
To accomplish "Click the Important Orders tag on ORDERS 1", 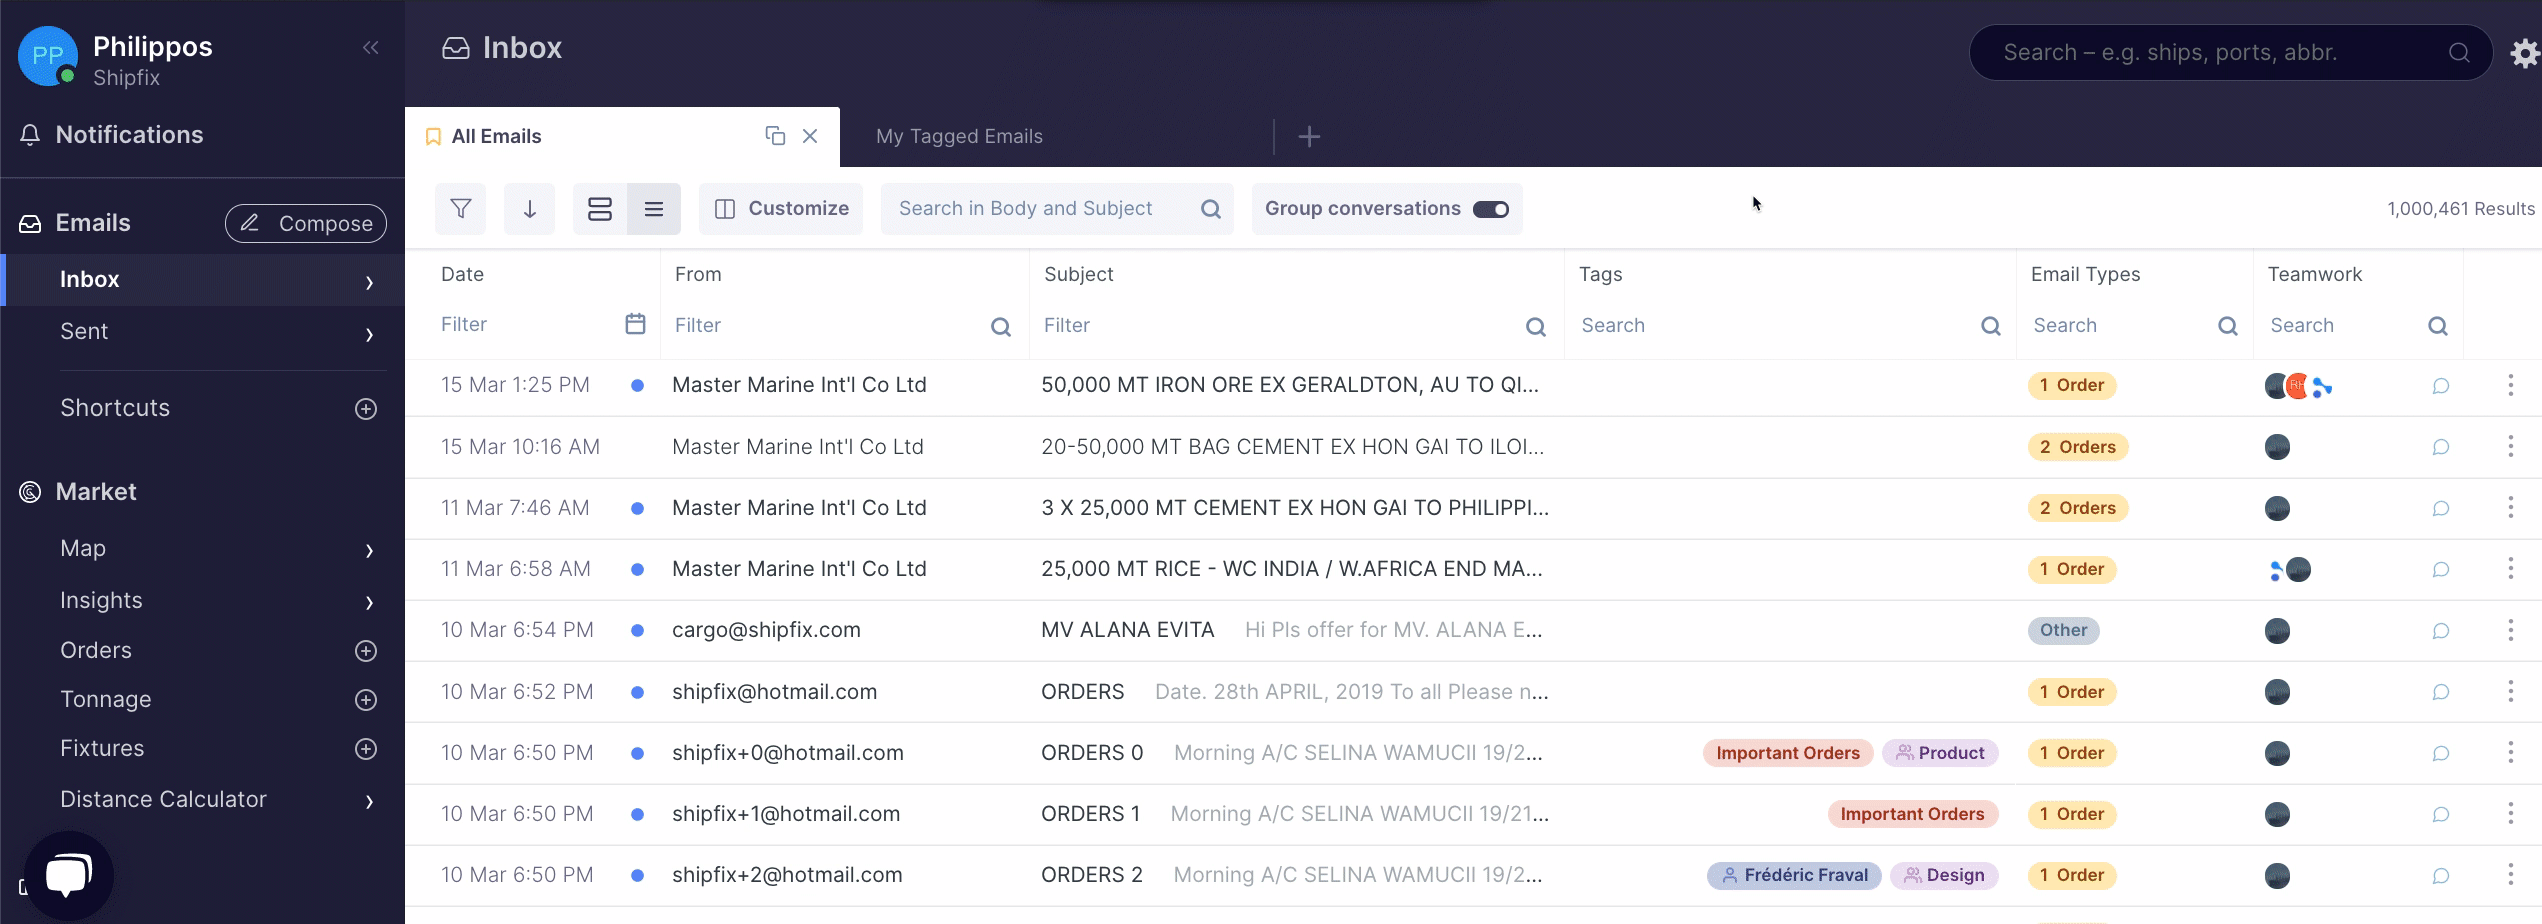I will 1912,815.
